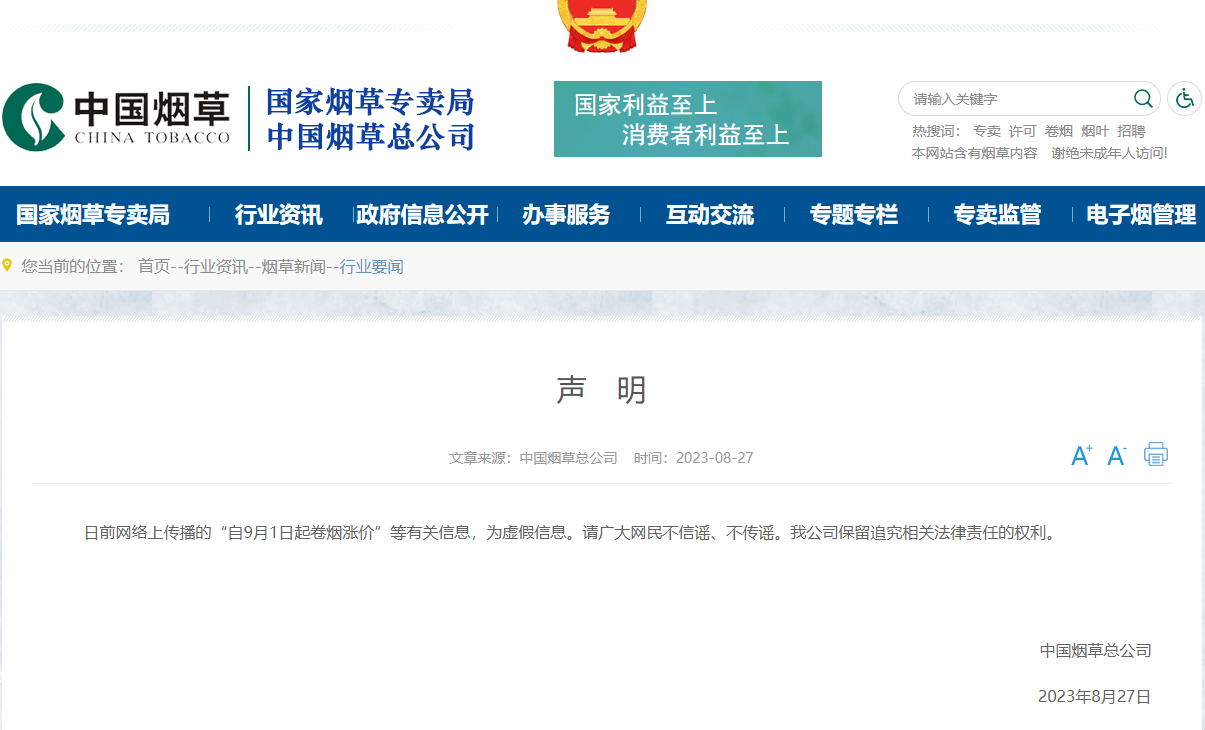Focus the keyword search input field
Screen dimensions: 1205x730
pos(1015,99)
